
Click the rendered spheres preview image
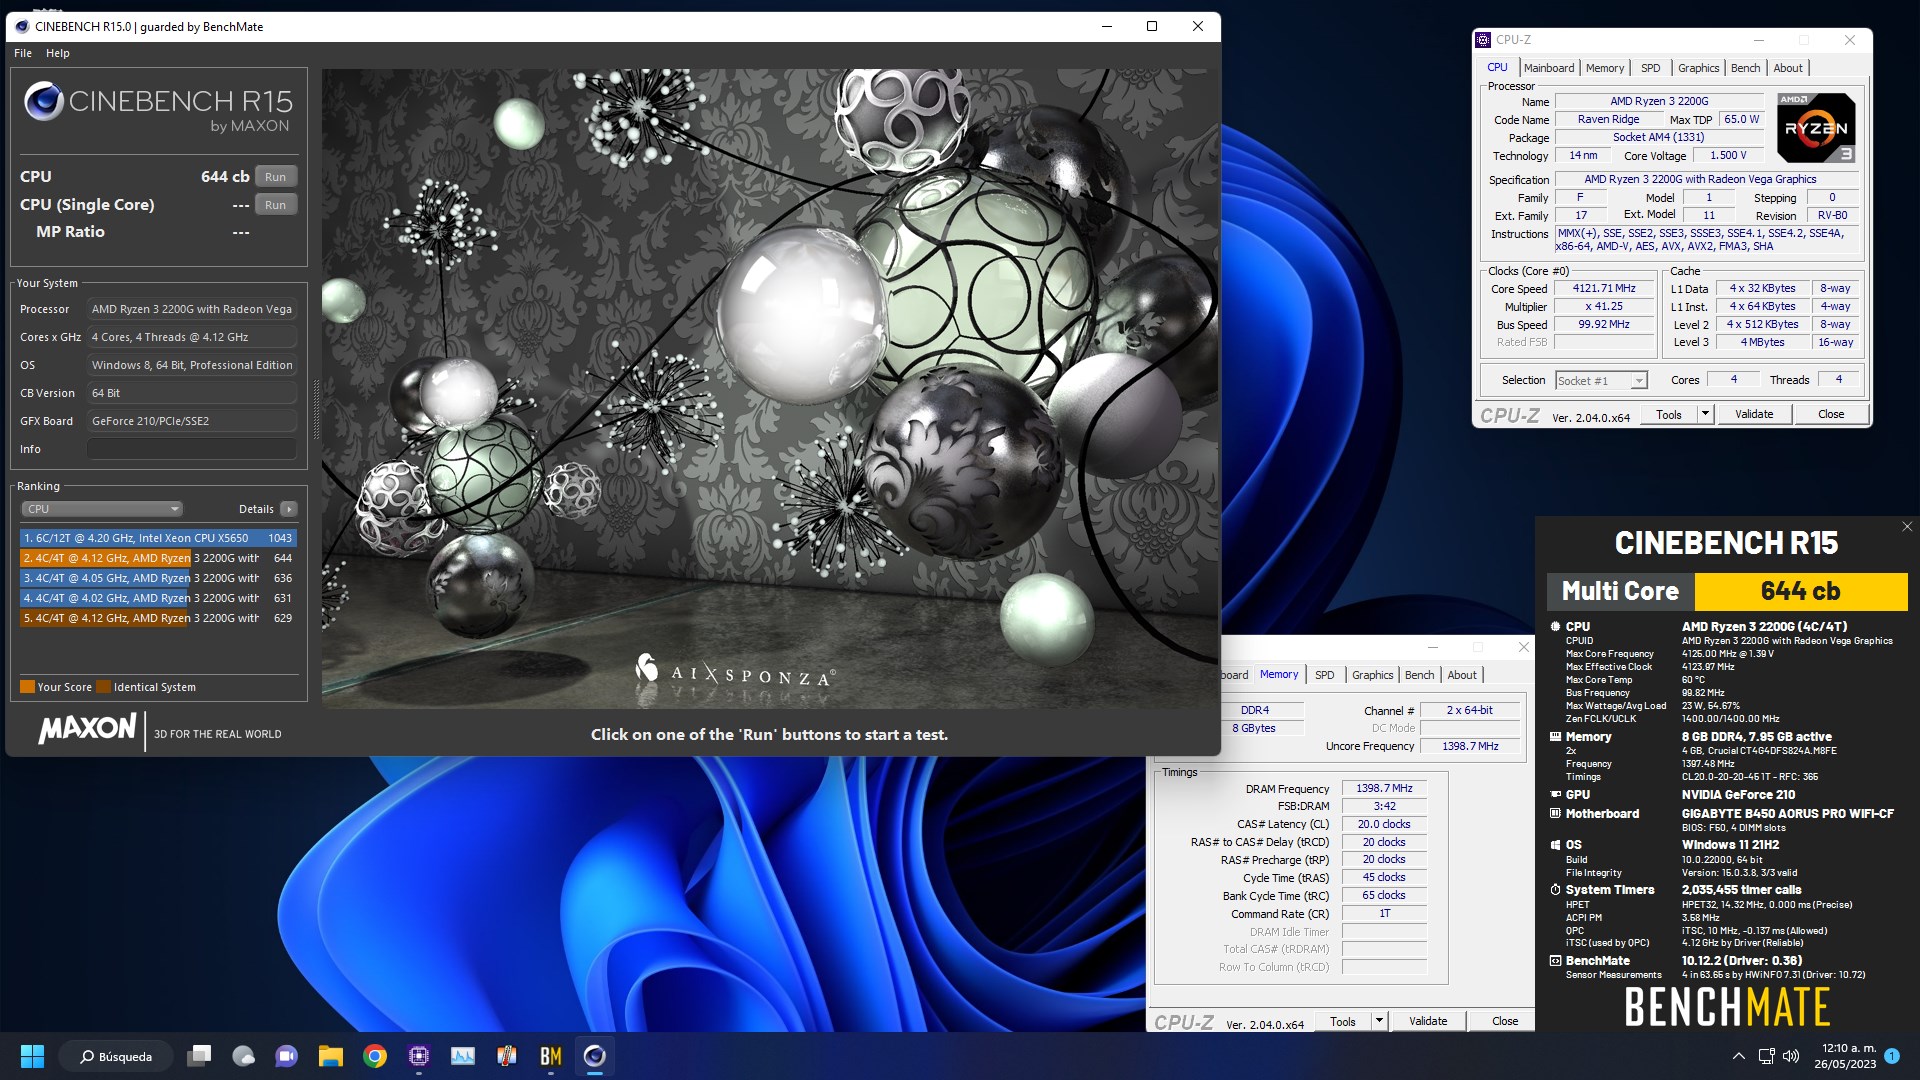769,388
